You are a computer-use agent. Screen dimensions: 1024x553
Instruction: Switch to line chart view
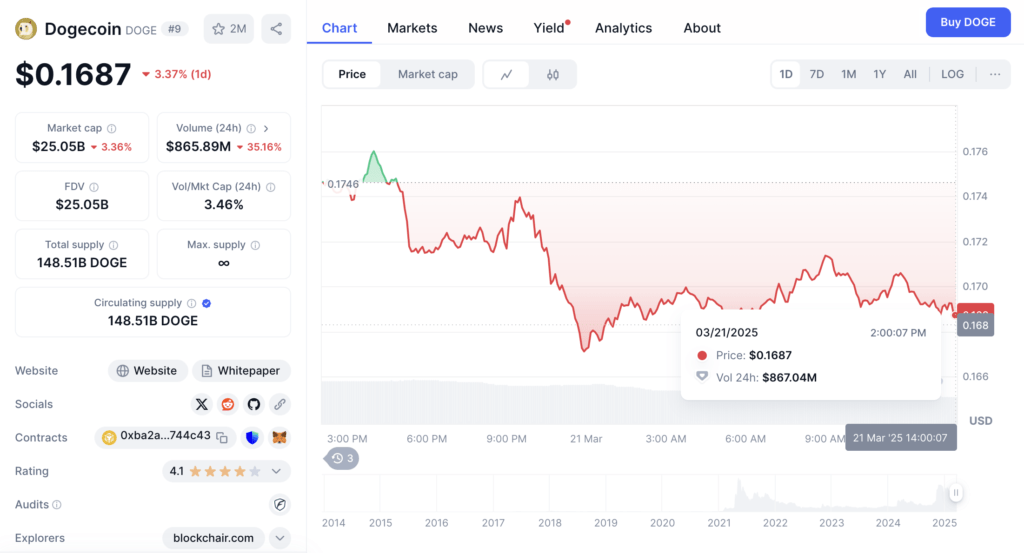tap(506, 74)
